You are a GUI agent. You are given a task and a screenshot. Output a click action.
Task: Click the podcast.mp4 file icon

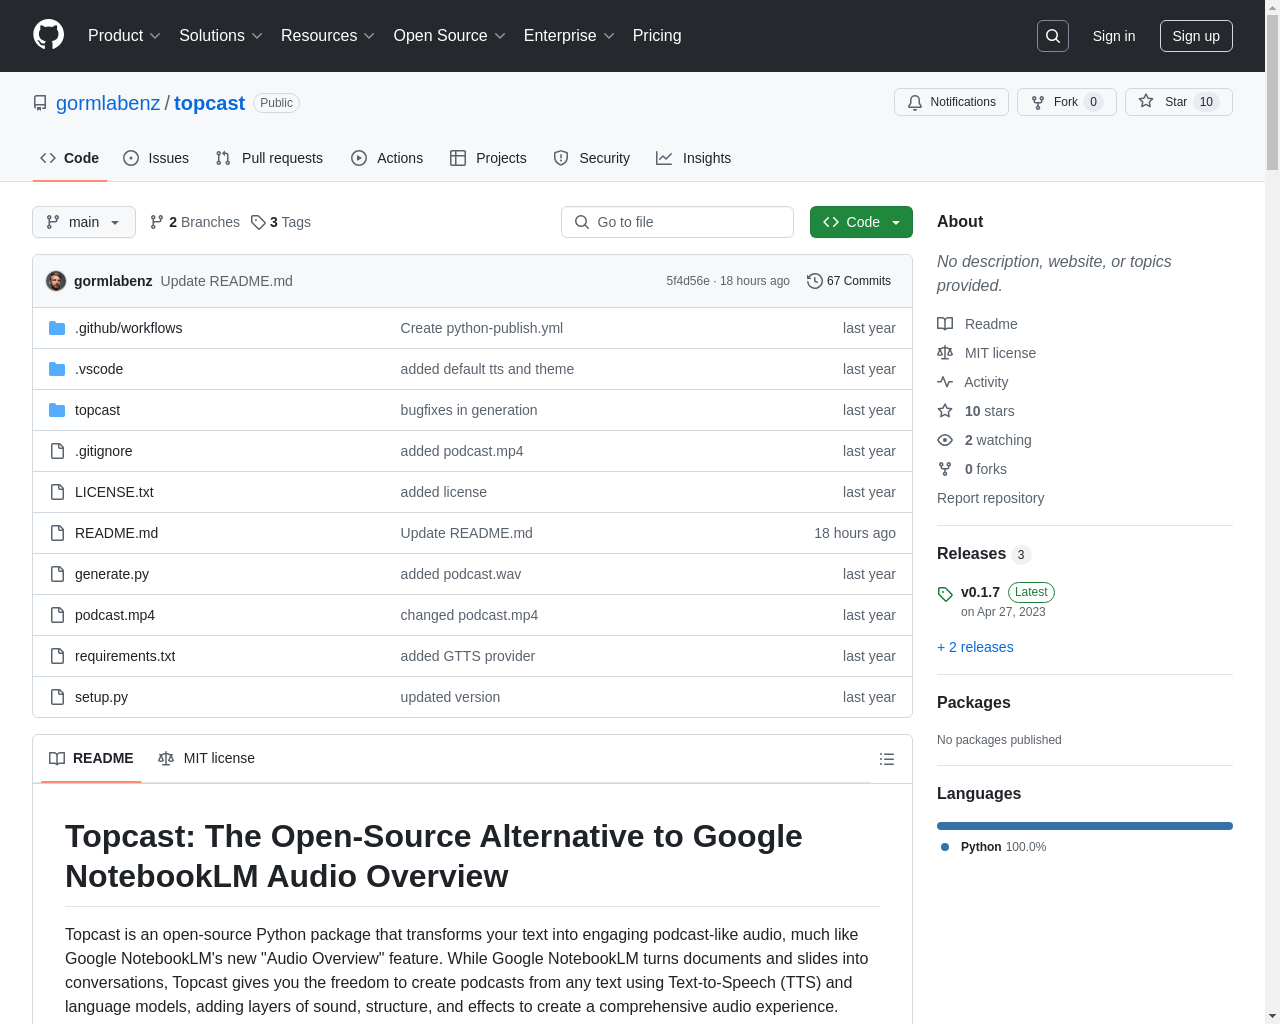tap(57, 615)
